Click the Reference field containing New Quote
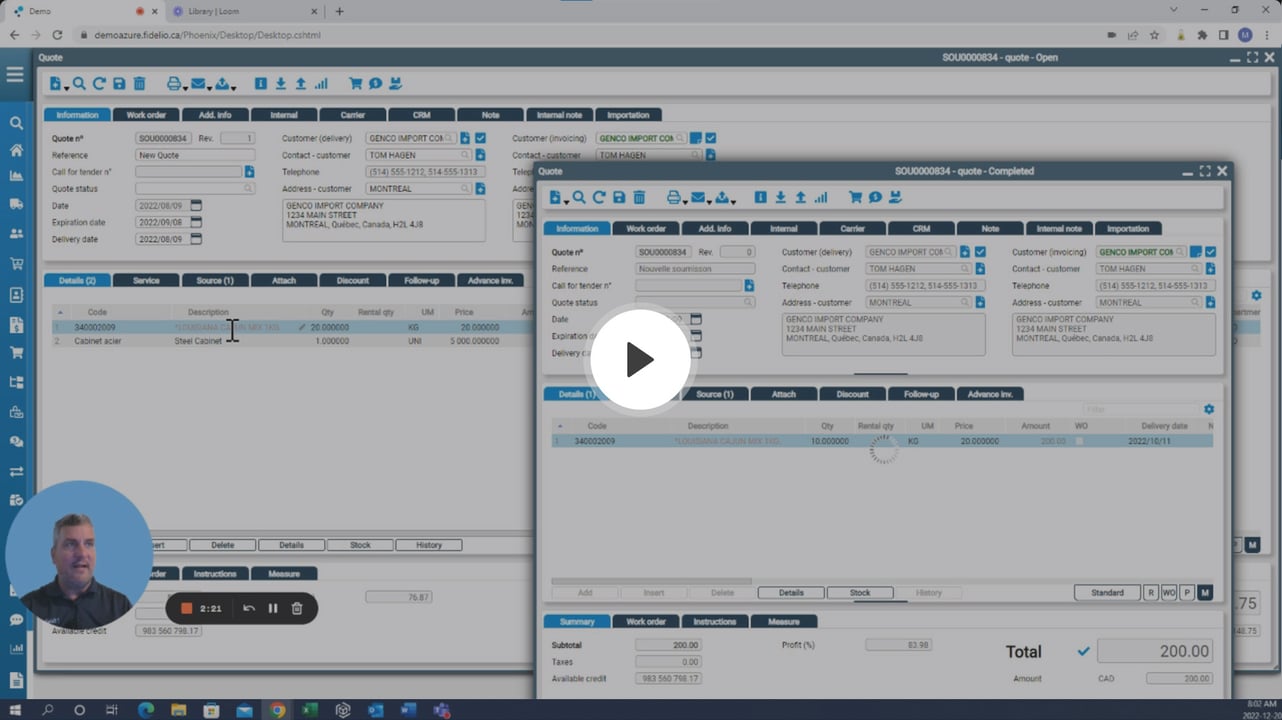This screenshot has height=720, width=1282. 195,155
